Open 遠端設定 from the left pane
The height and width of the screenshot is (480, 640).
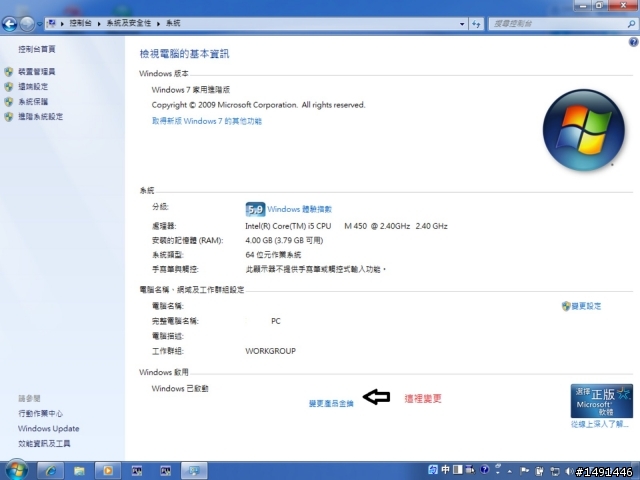pos(33,87)
